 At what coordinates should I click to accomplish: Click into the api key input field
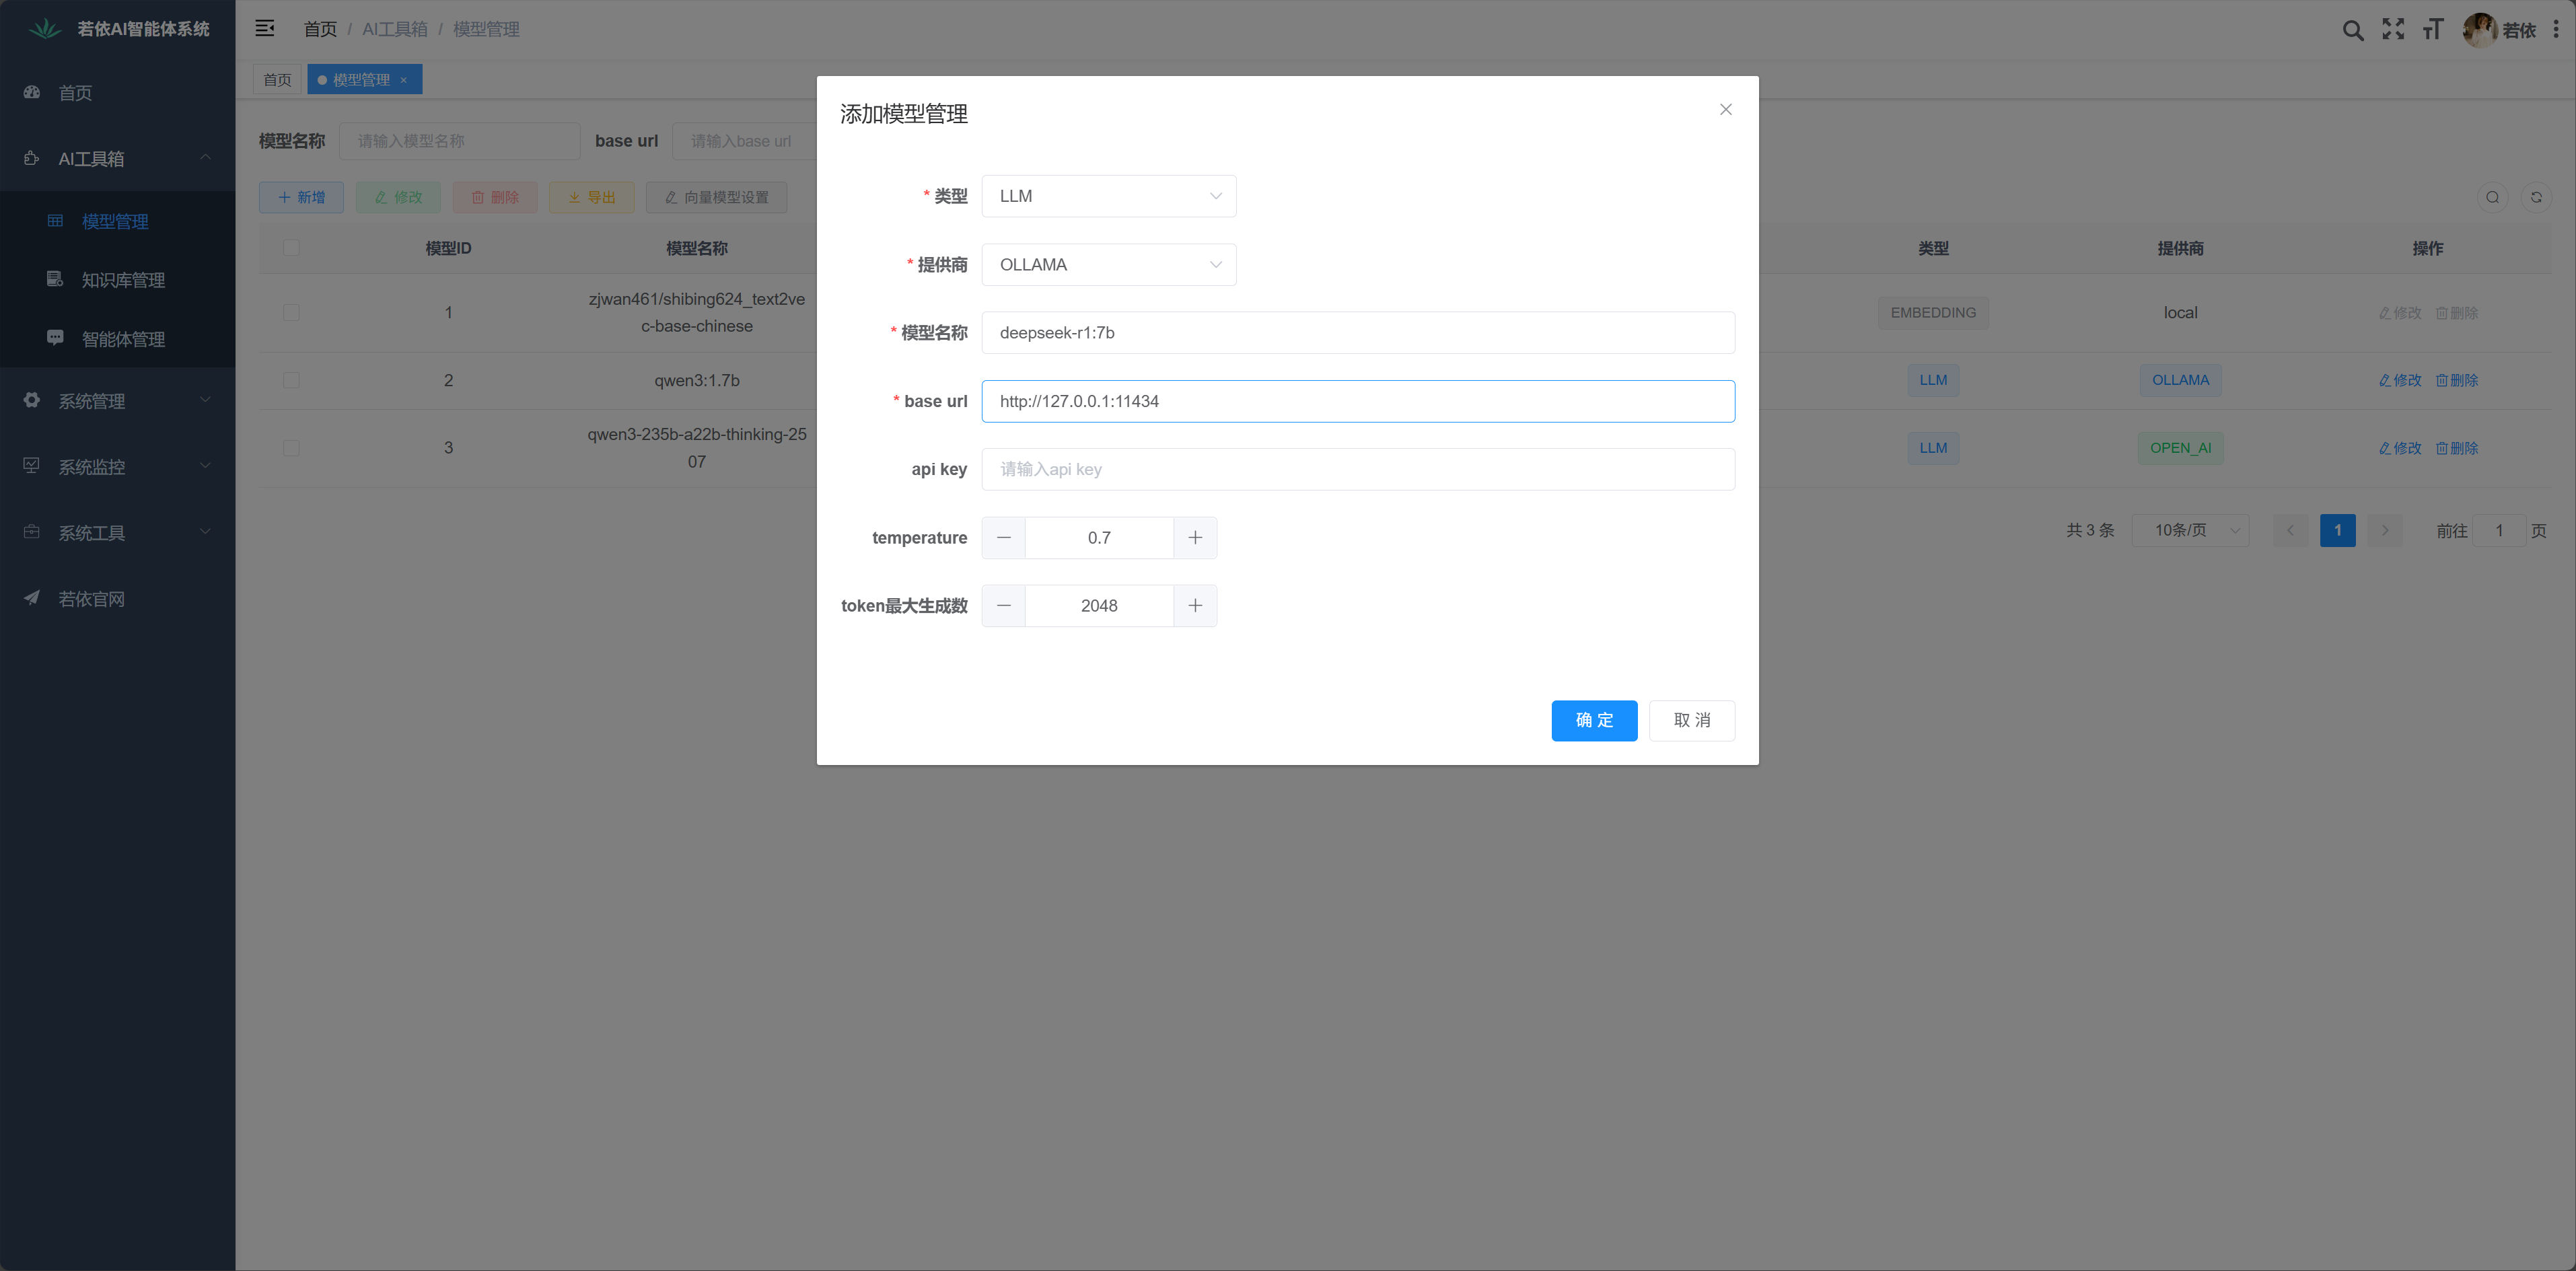pyautogui.click(x=1357, y=469)
